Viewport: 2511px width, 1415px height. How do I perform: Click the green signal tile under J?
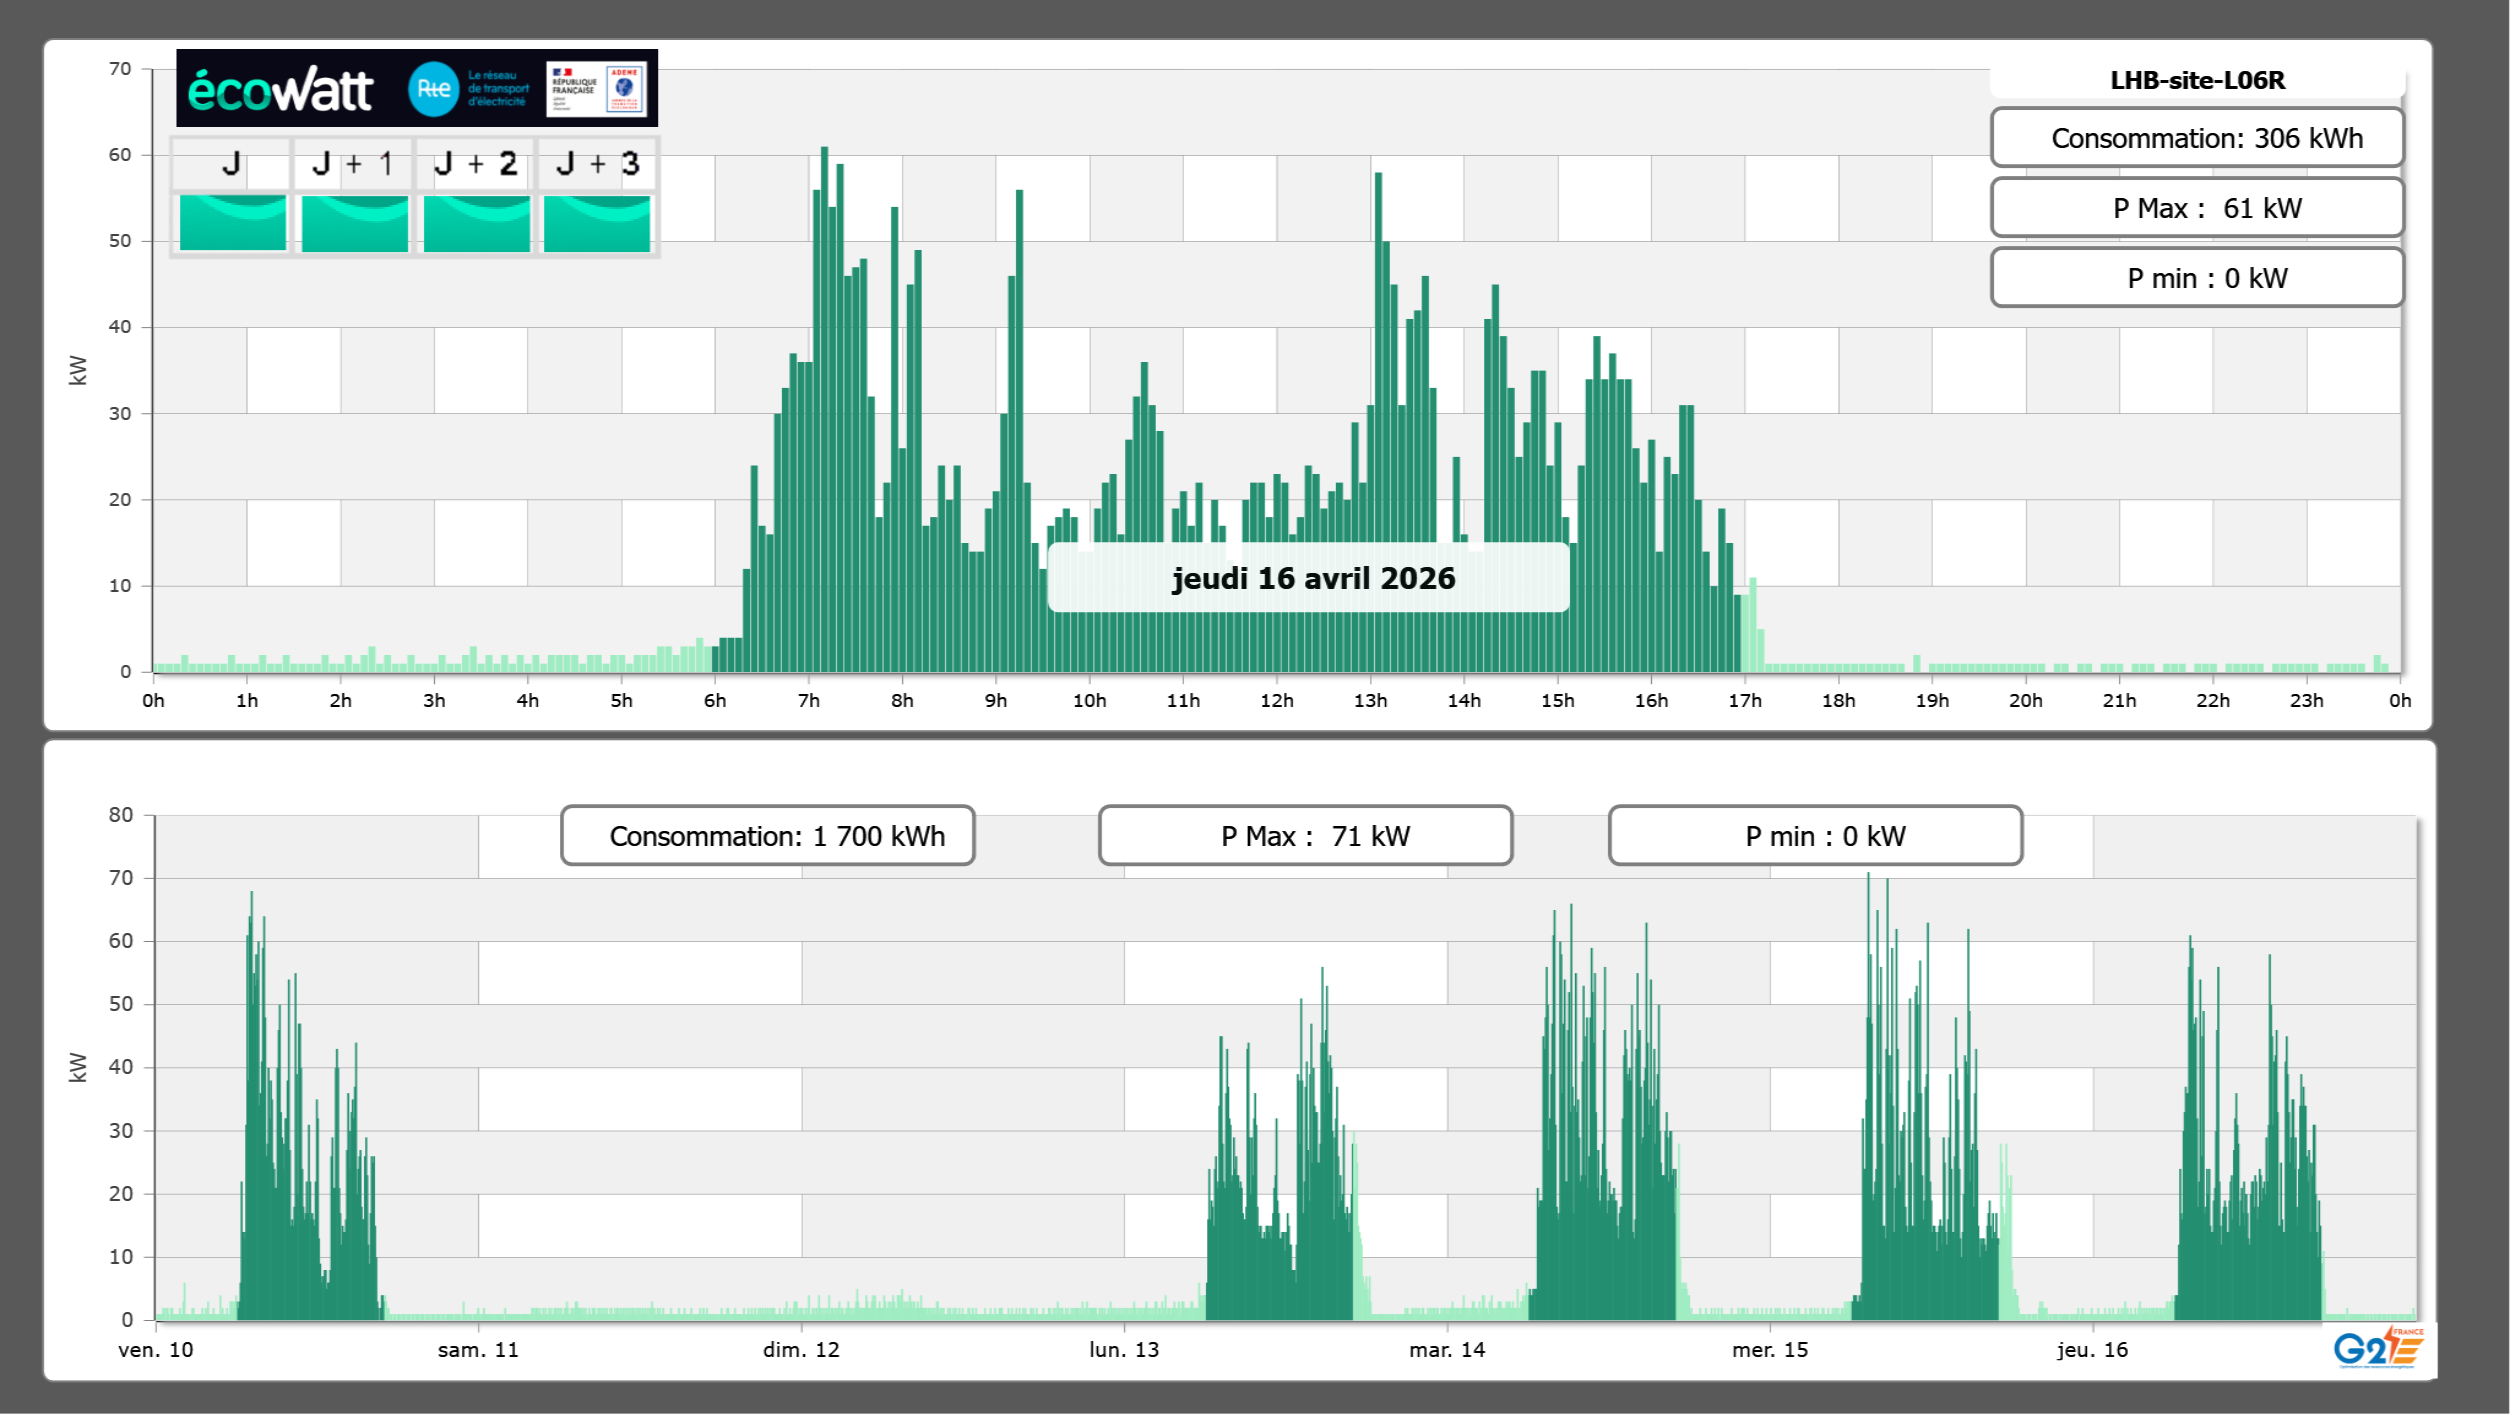tap(233, 222)
